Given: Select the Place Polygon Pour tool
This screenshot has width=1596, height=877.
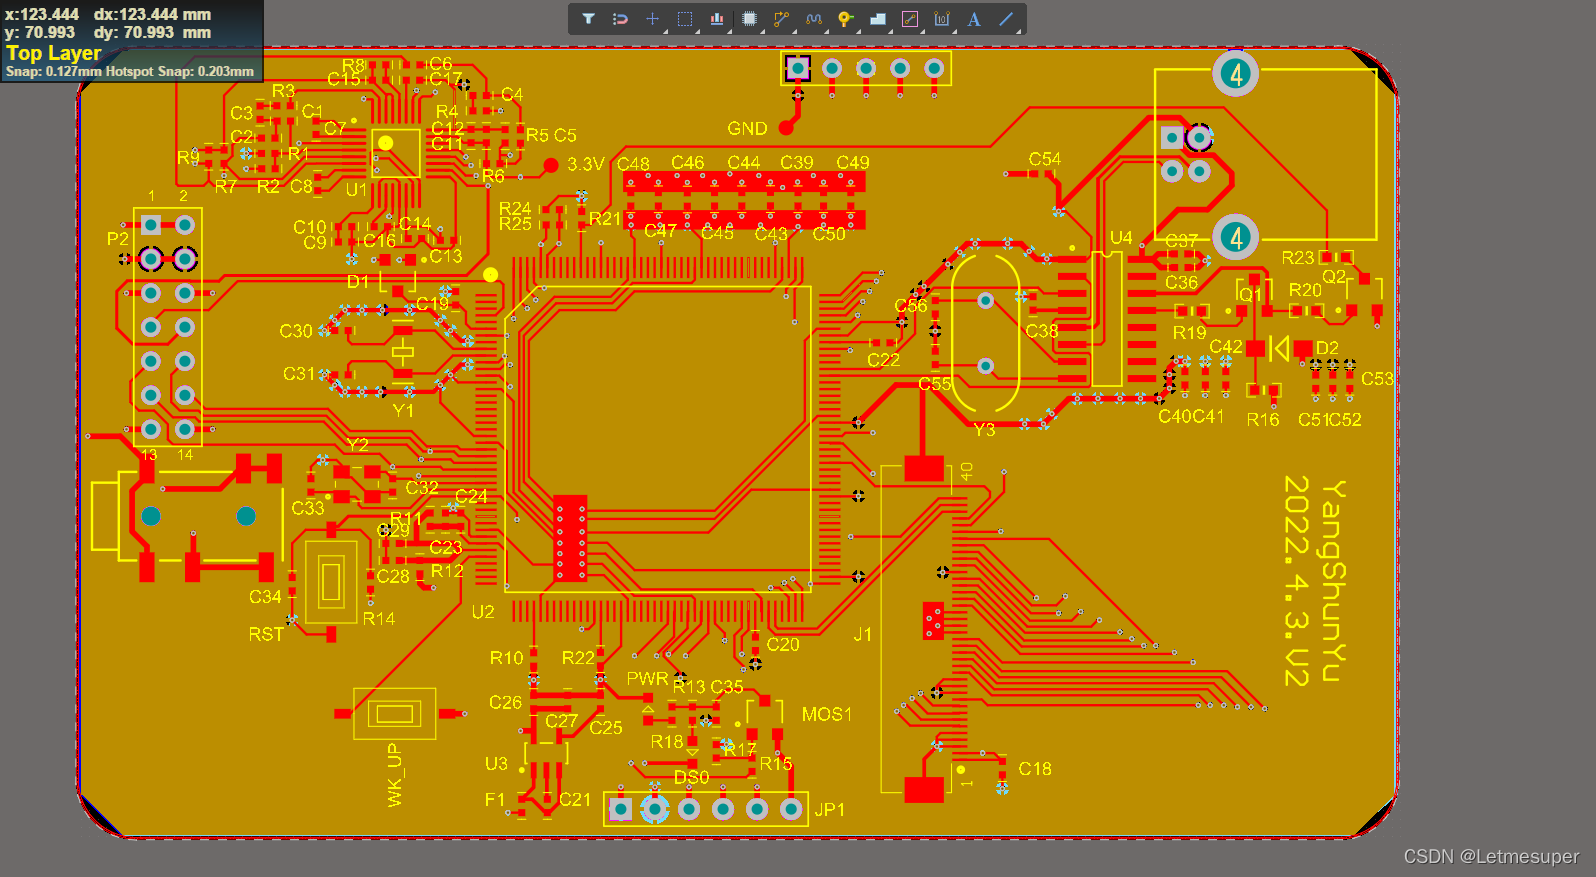Looking at the screenshot, I should tap(877, 19).
